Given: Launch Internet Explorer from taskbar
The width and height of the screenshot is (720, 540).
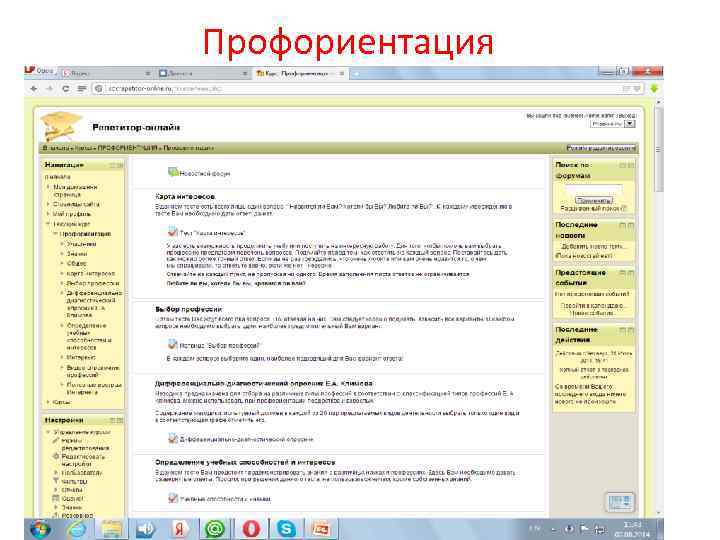Looking at the screenshot, I should tap(77, 529).
